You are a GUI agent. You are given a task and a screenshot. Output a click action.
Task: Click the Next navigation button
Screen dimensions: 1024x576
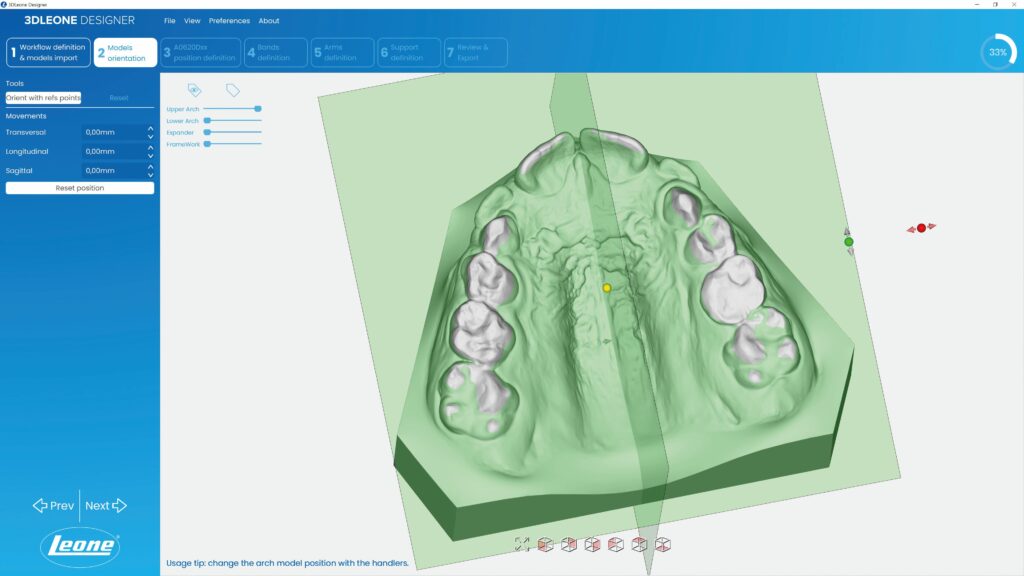105,506
